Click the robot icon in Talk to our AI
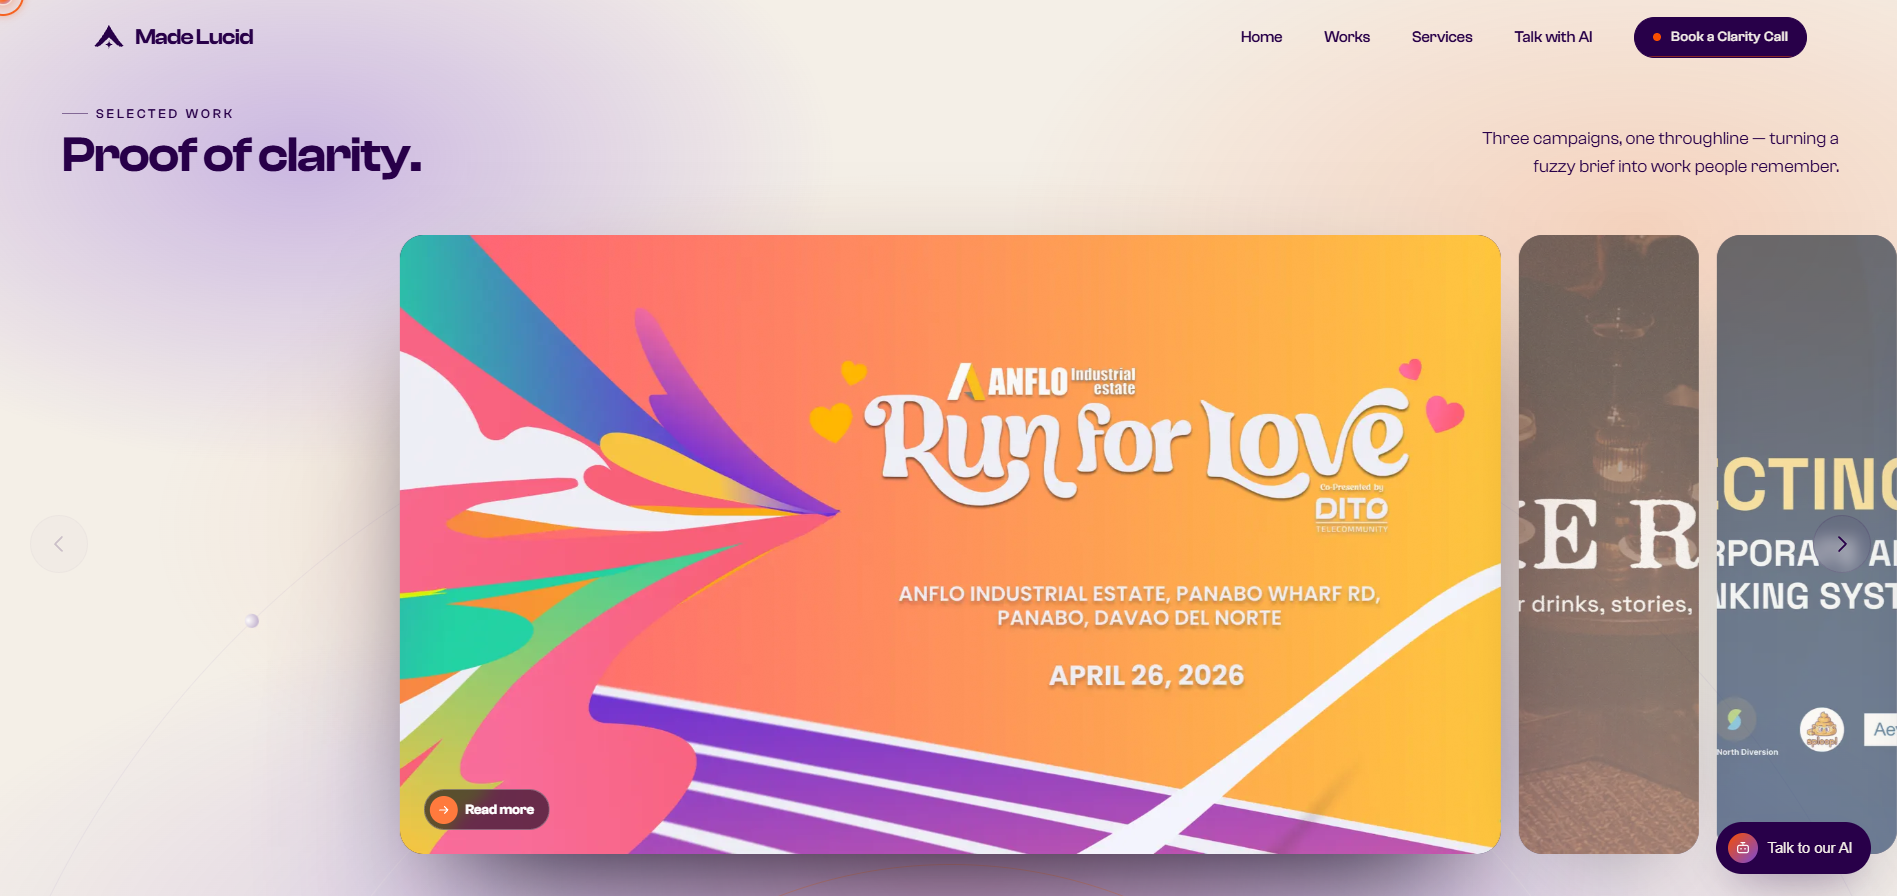The image size is (1897, 896). pos(1743,848)
